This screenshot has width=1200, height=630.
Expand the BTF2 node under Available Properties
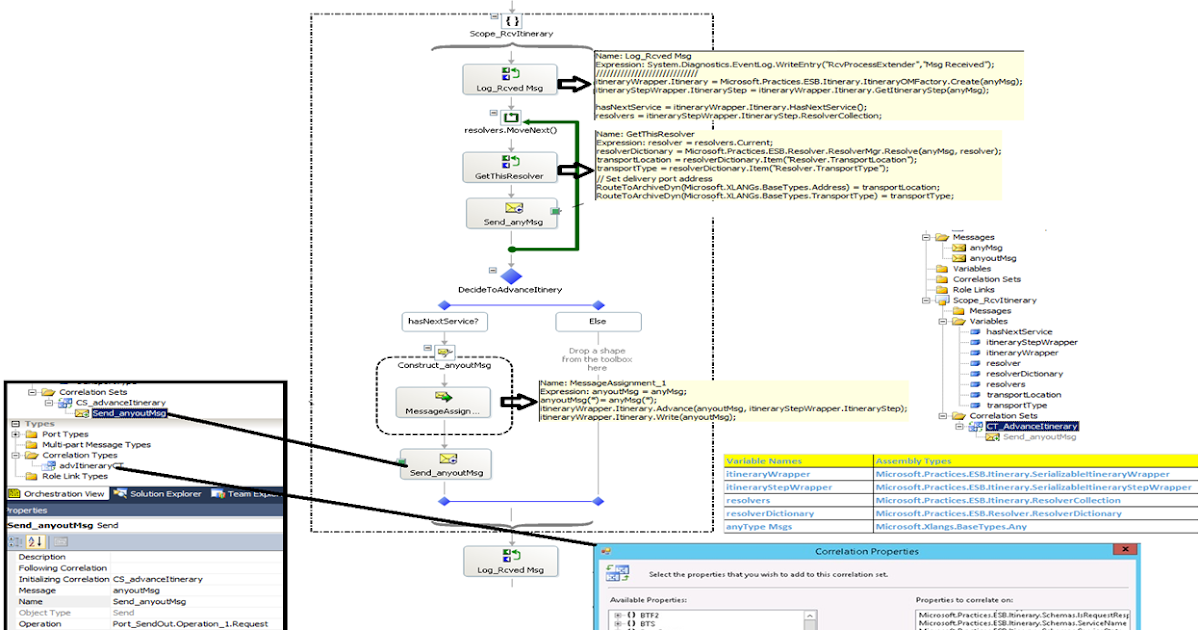coord(618,613)
